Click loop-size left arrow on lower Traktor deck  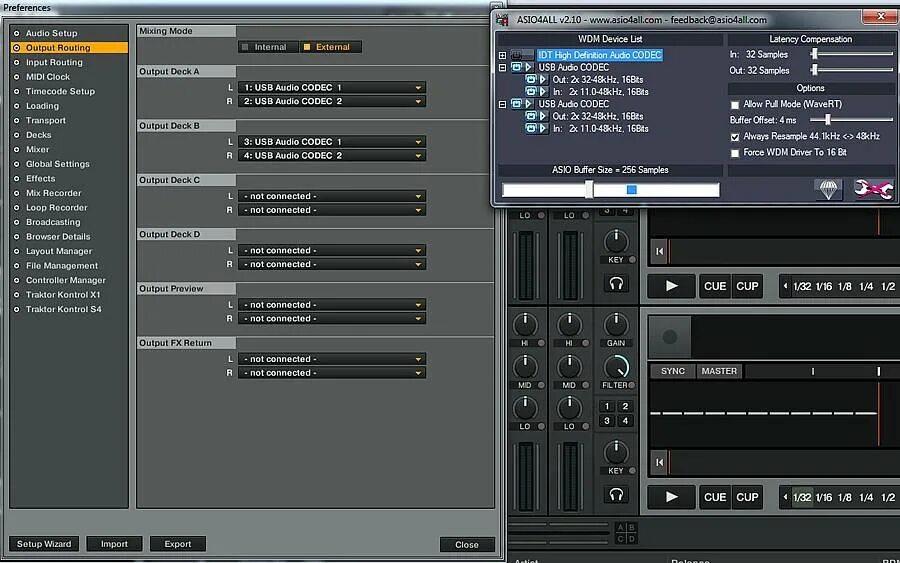785,497
